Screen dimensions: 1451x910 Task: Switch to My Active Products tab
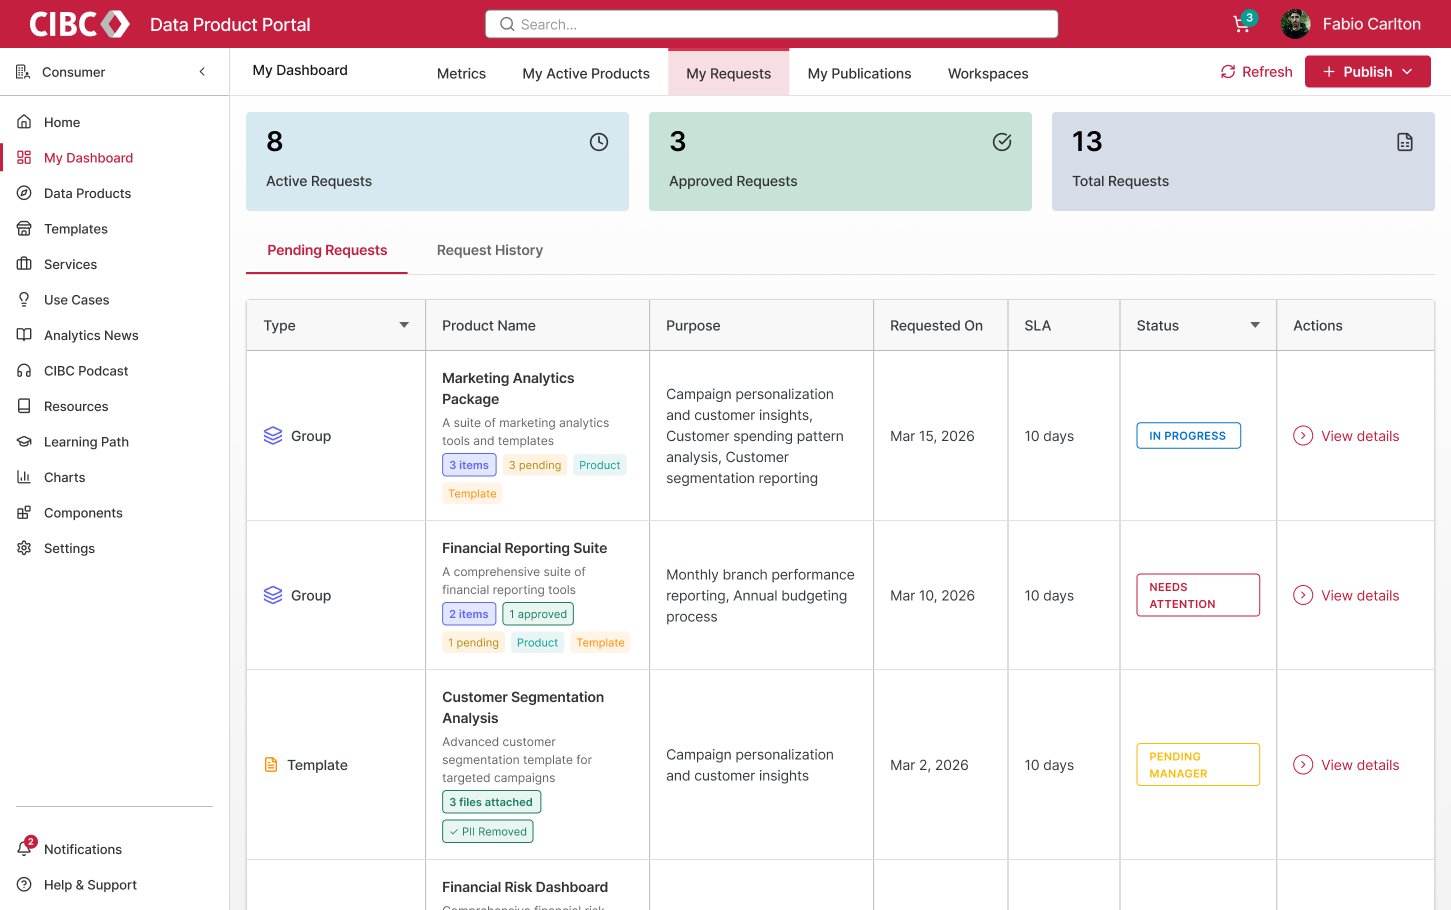pos(586,74)
